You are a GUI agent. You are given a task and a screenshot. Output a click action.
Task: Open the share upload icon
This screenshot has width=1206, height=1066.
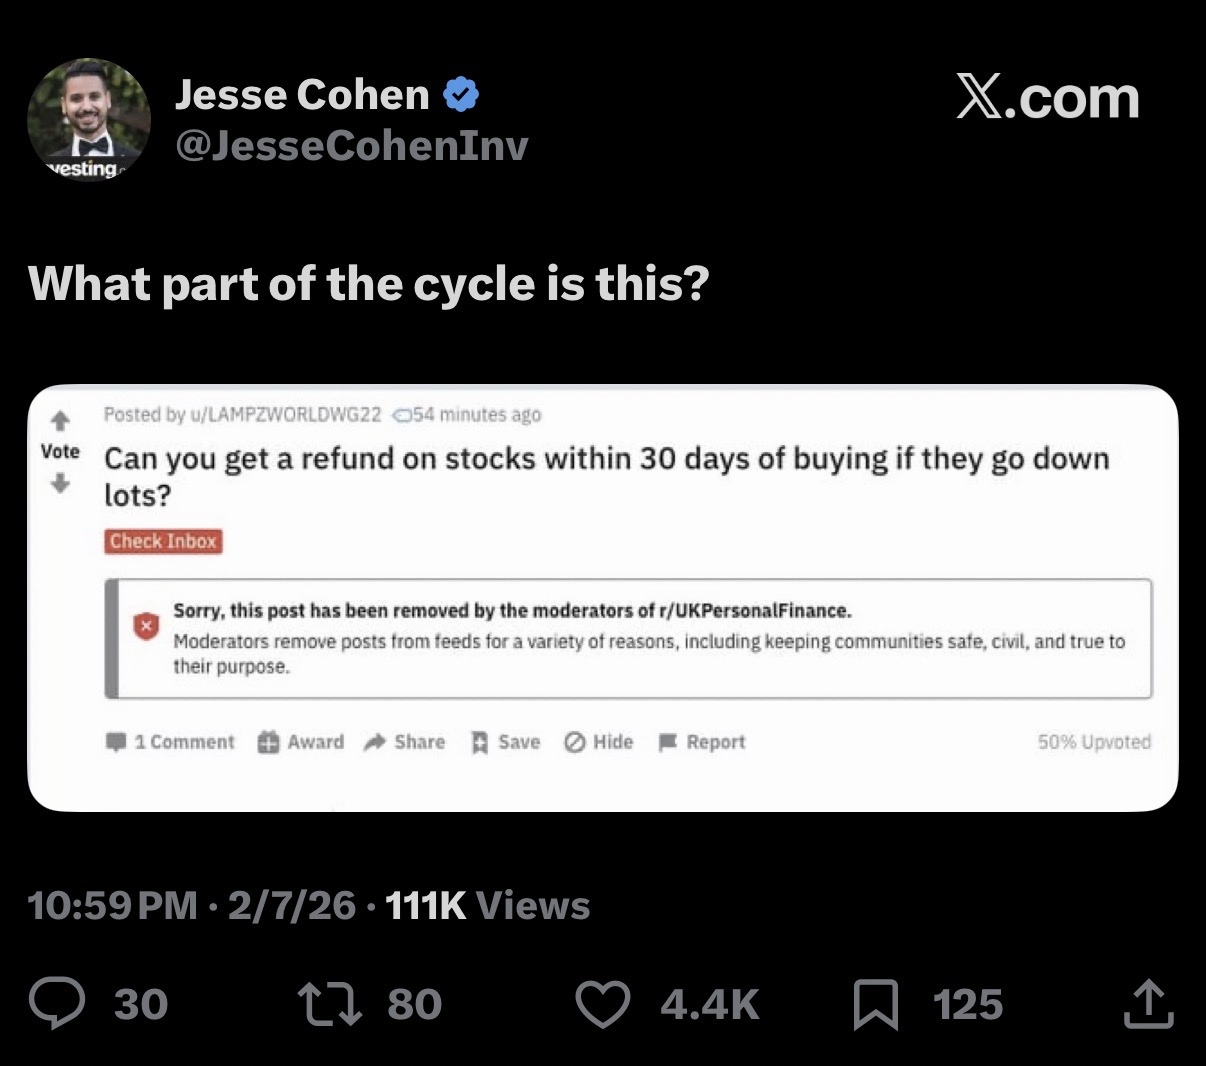1146,1004
